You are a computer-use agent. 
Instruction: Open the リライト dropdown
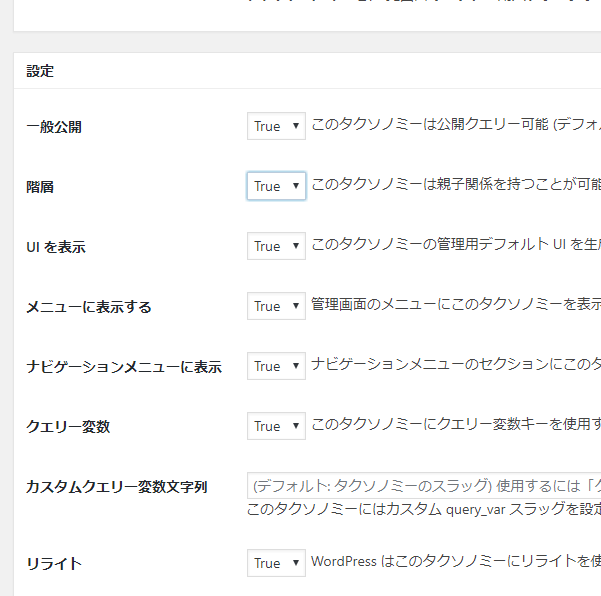pos(276,563)
